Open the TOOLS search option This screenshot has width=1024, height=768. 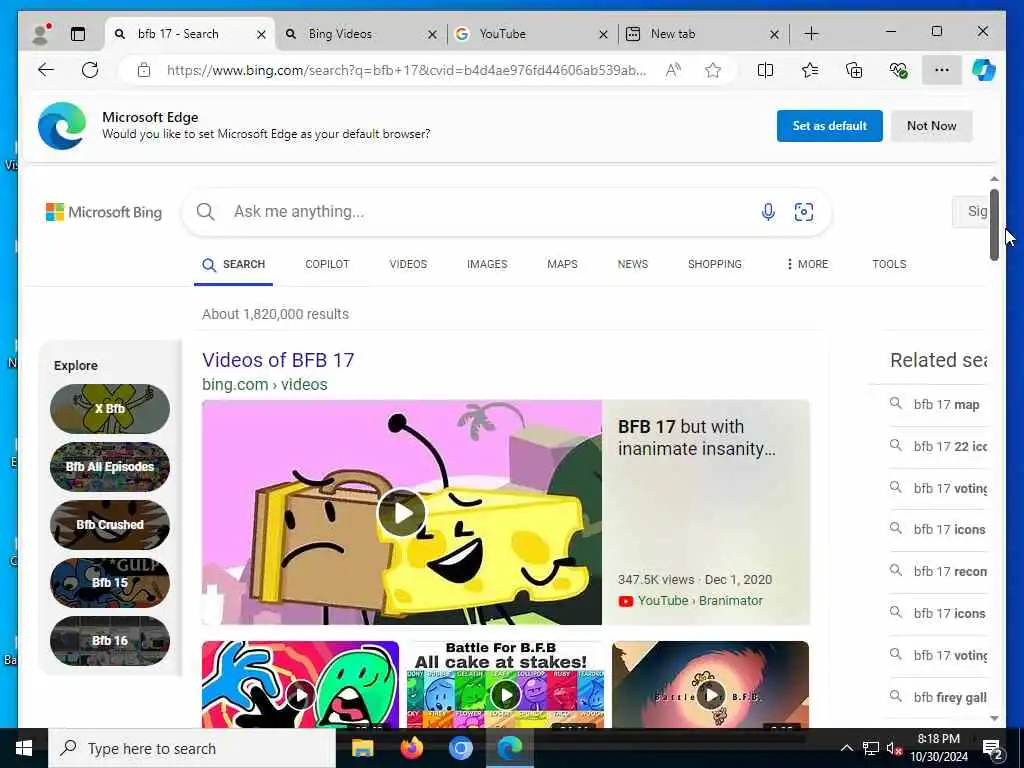point(889,264)
